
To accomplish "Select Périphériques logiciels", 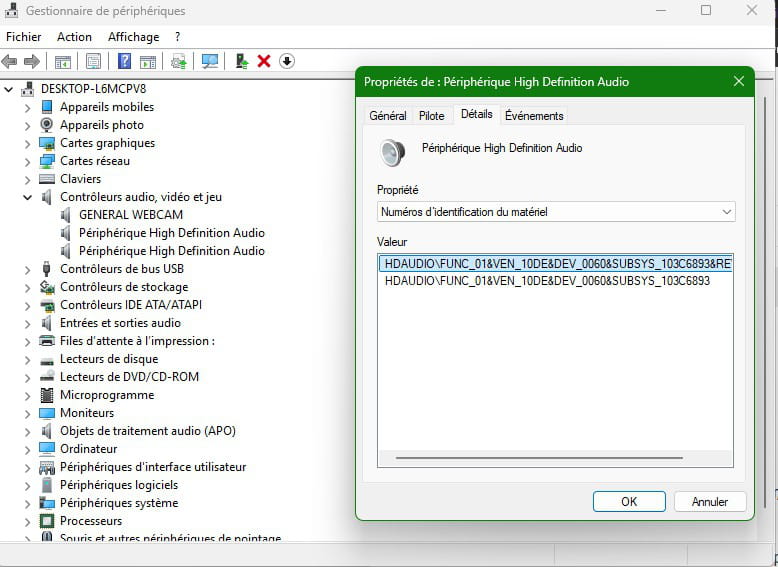I will coord(119,485).
